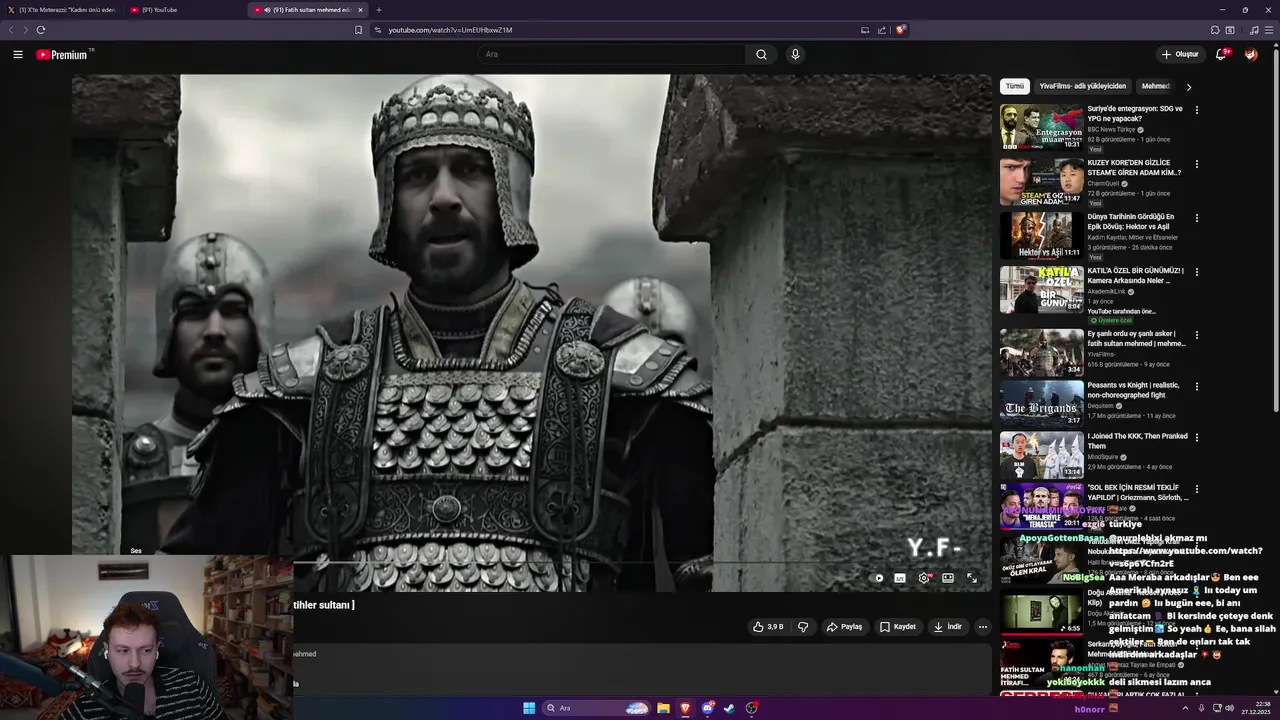
Task: Open options for the Suriye'de entegrasyon video
Action: [1196, 110]
